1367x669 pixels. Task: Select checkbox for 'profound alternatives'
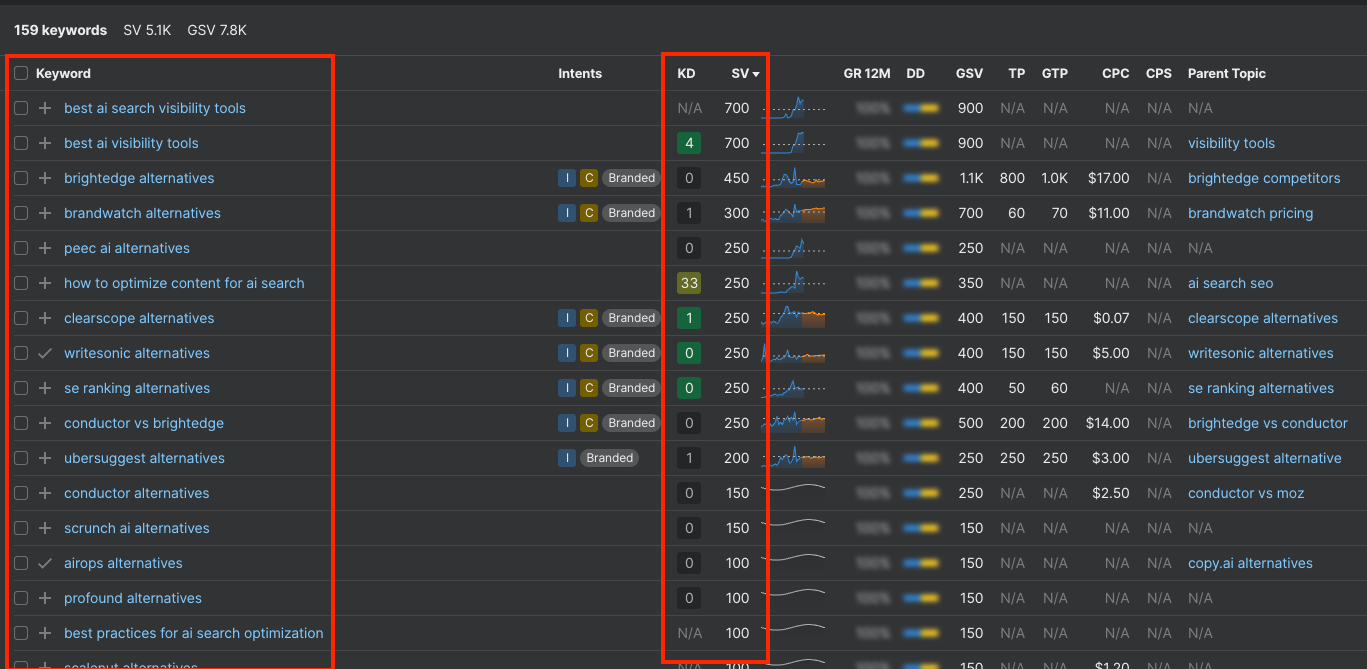point(21,598)
